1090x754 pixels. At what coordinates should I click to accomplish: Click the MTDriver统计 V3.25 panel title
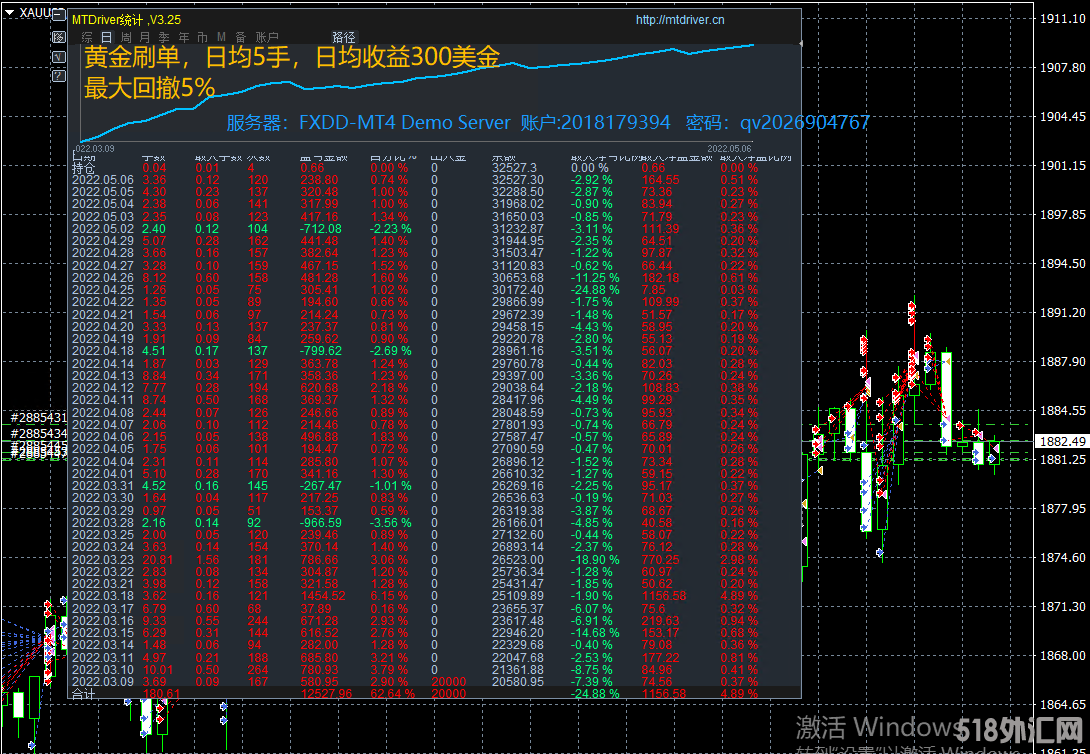pyautogui.click(x=126, y=20)
